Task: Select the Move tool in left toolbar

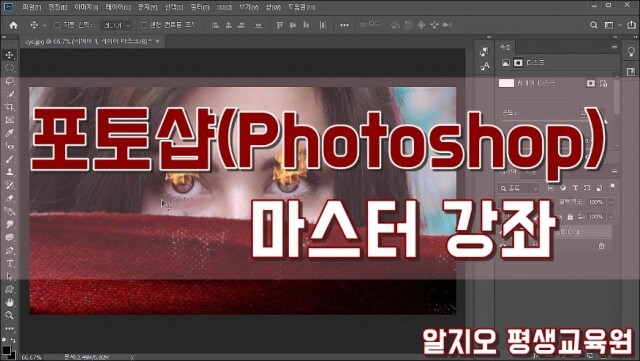Action: click(9, 55)
